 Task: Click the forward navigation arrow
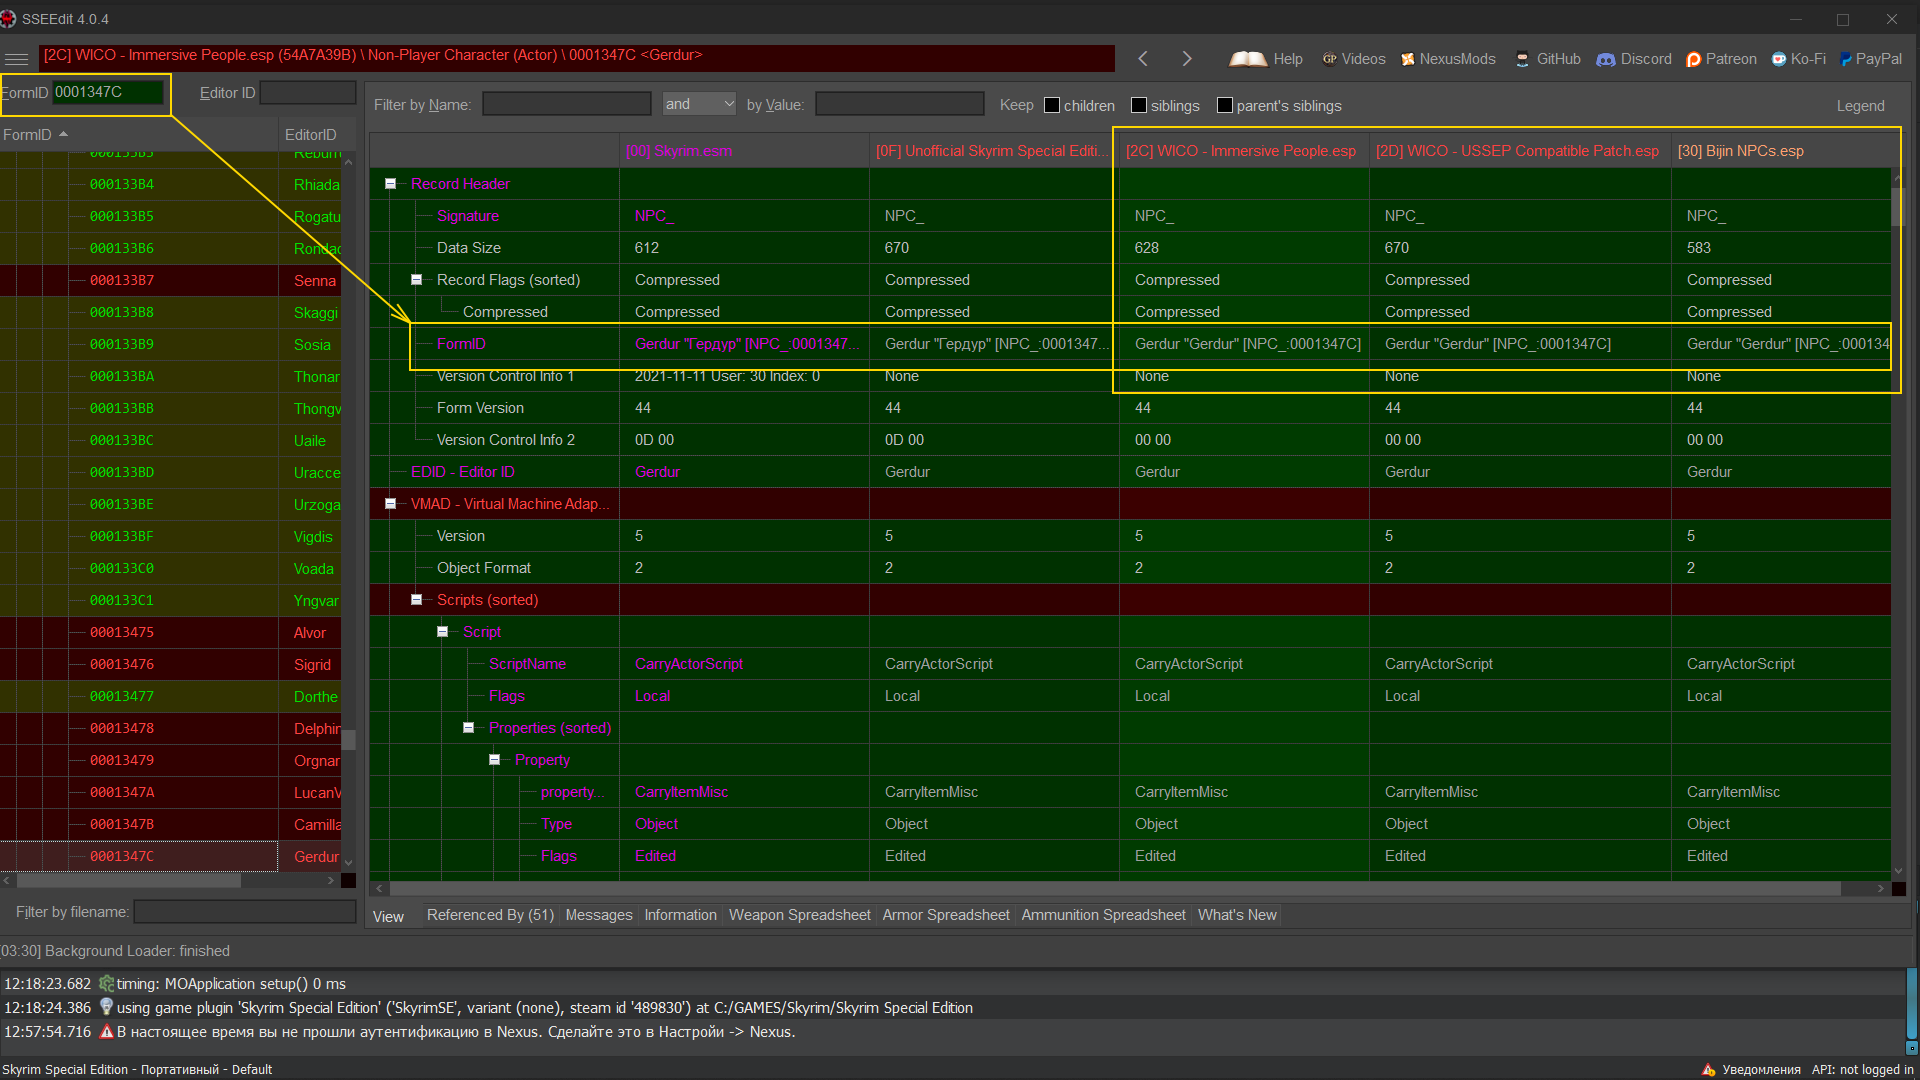[x=1187, y=59]
